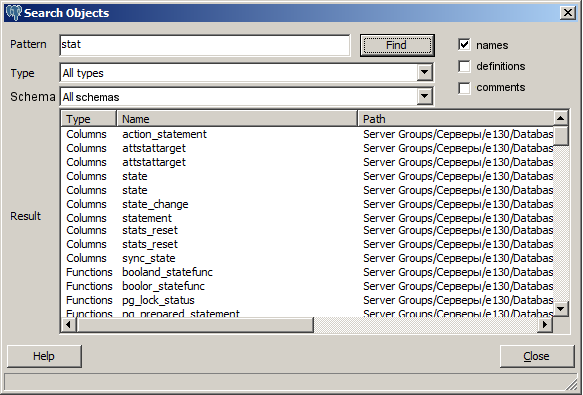Click the down arrow of the vertical scrollbar
The width and height of the screenshot is (583, 395).
click(561, 309)
